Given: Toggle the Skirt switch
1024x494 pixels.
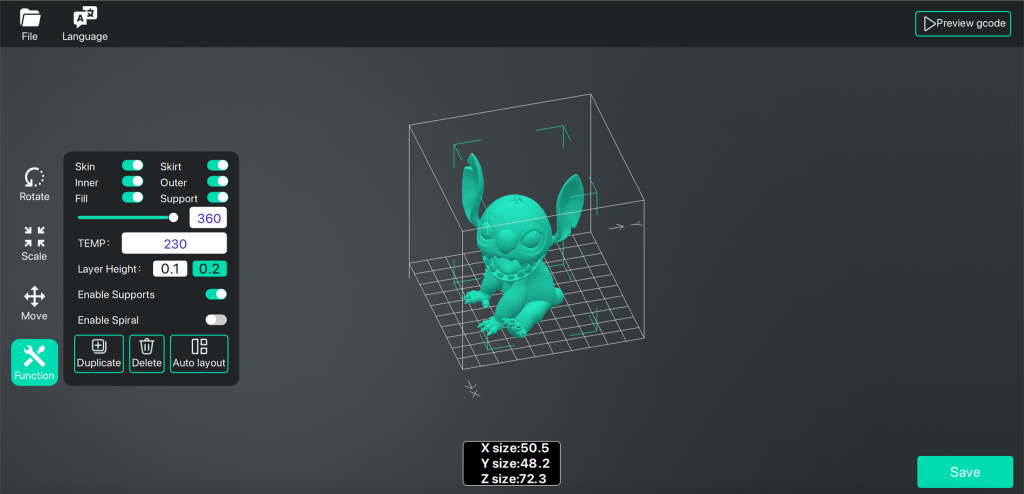Looking at the screenshot, I should [217, 166].
